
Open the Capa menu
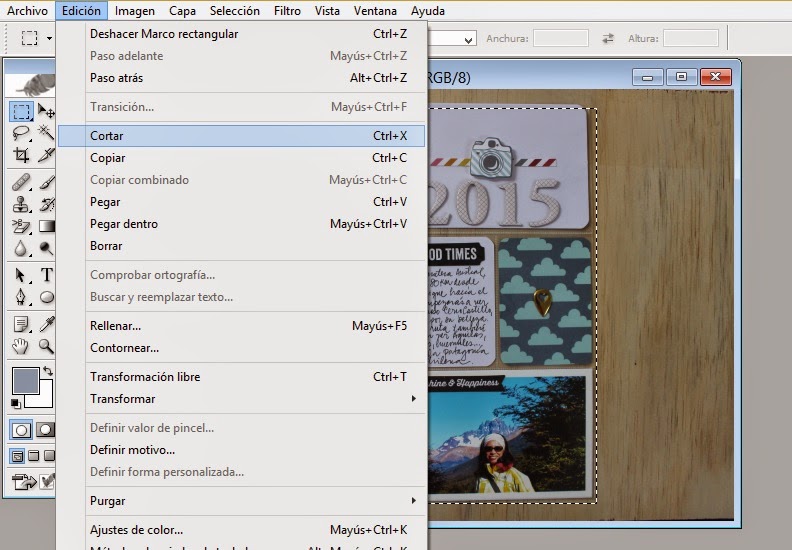pos(182,11)
